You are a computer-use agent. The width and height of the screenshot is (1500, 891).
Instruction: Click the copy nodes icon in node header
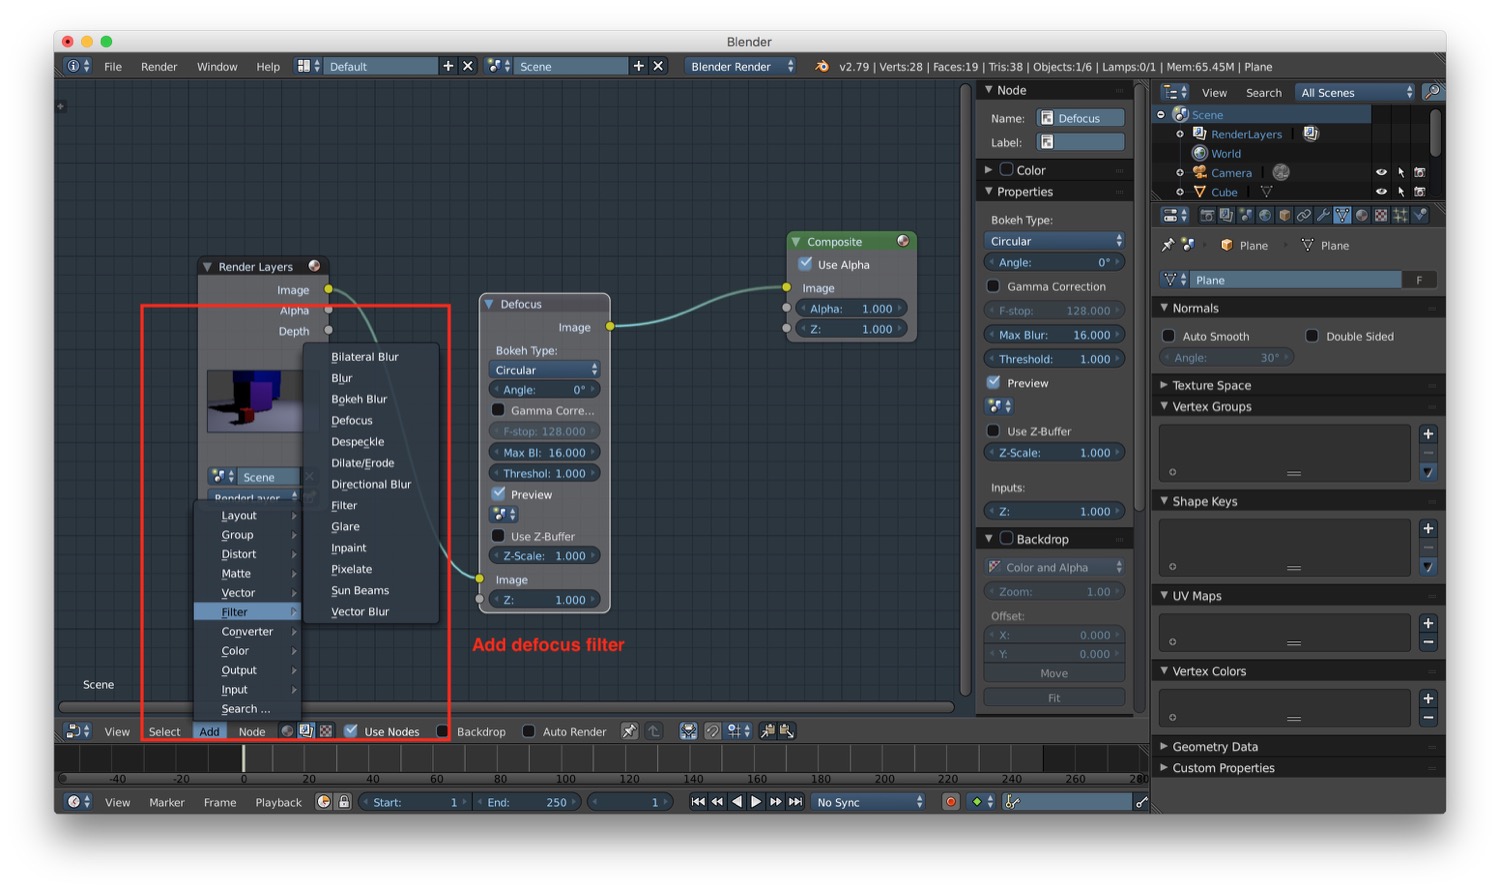(x=768, y=731)
